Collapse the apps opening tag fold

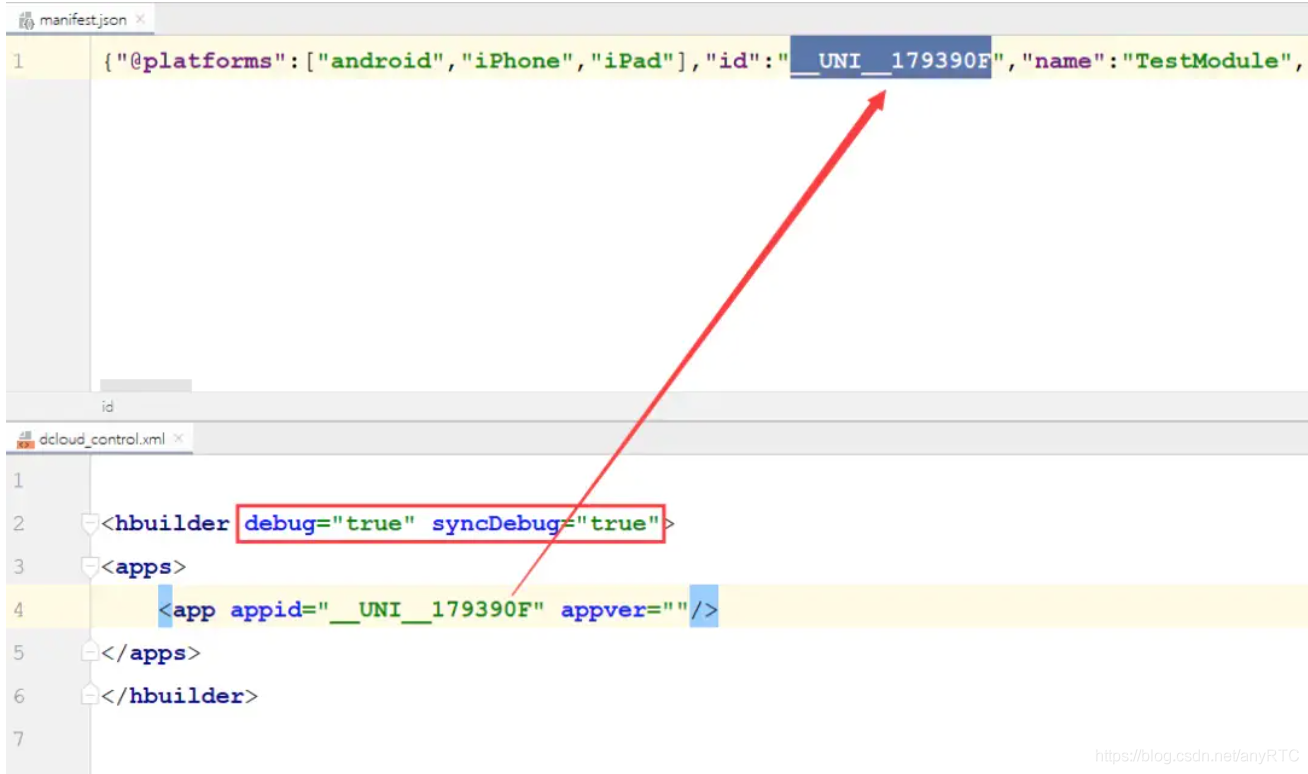[91, 567]
